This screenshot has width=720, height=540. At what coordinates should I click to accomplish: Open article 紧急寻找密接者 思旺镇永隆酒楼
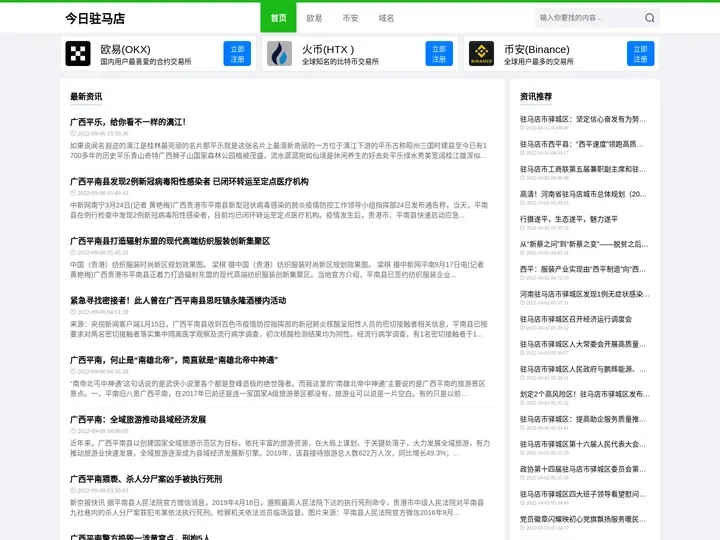(178, 300)
